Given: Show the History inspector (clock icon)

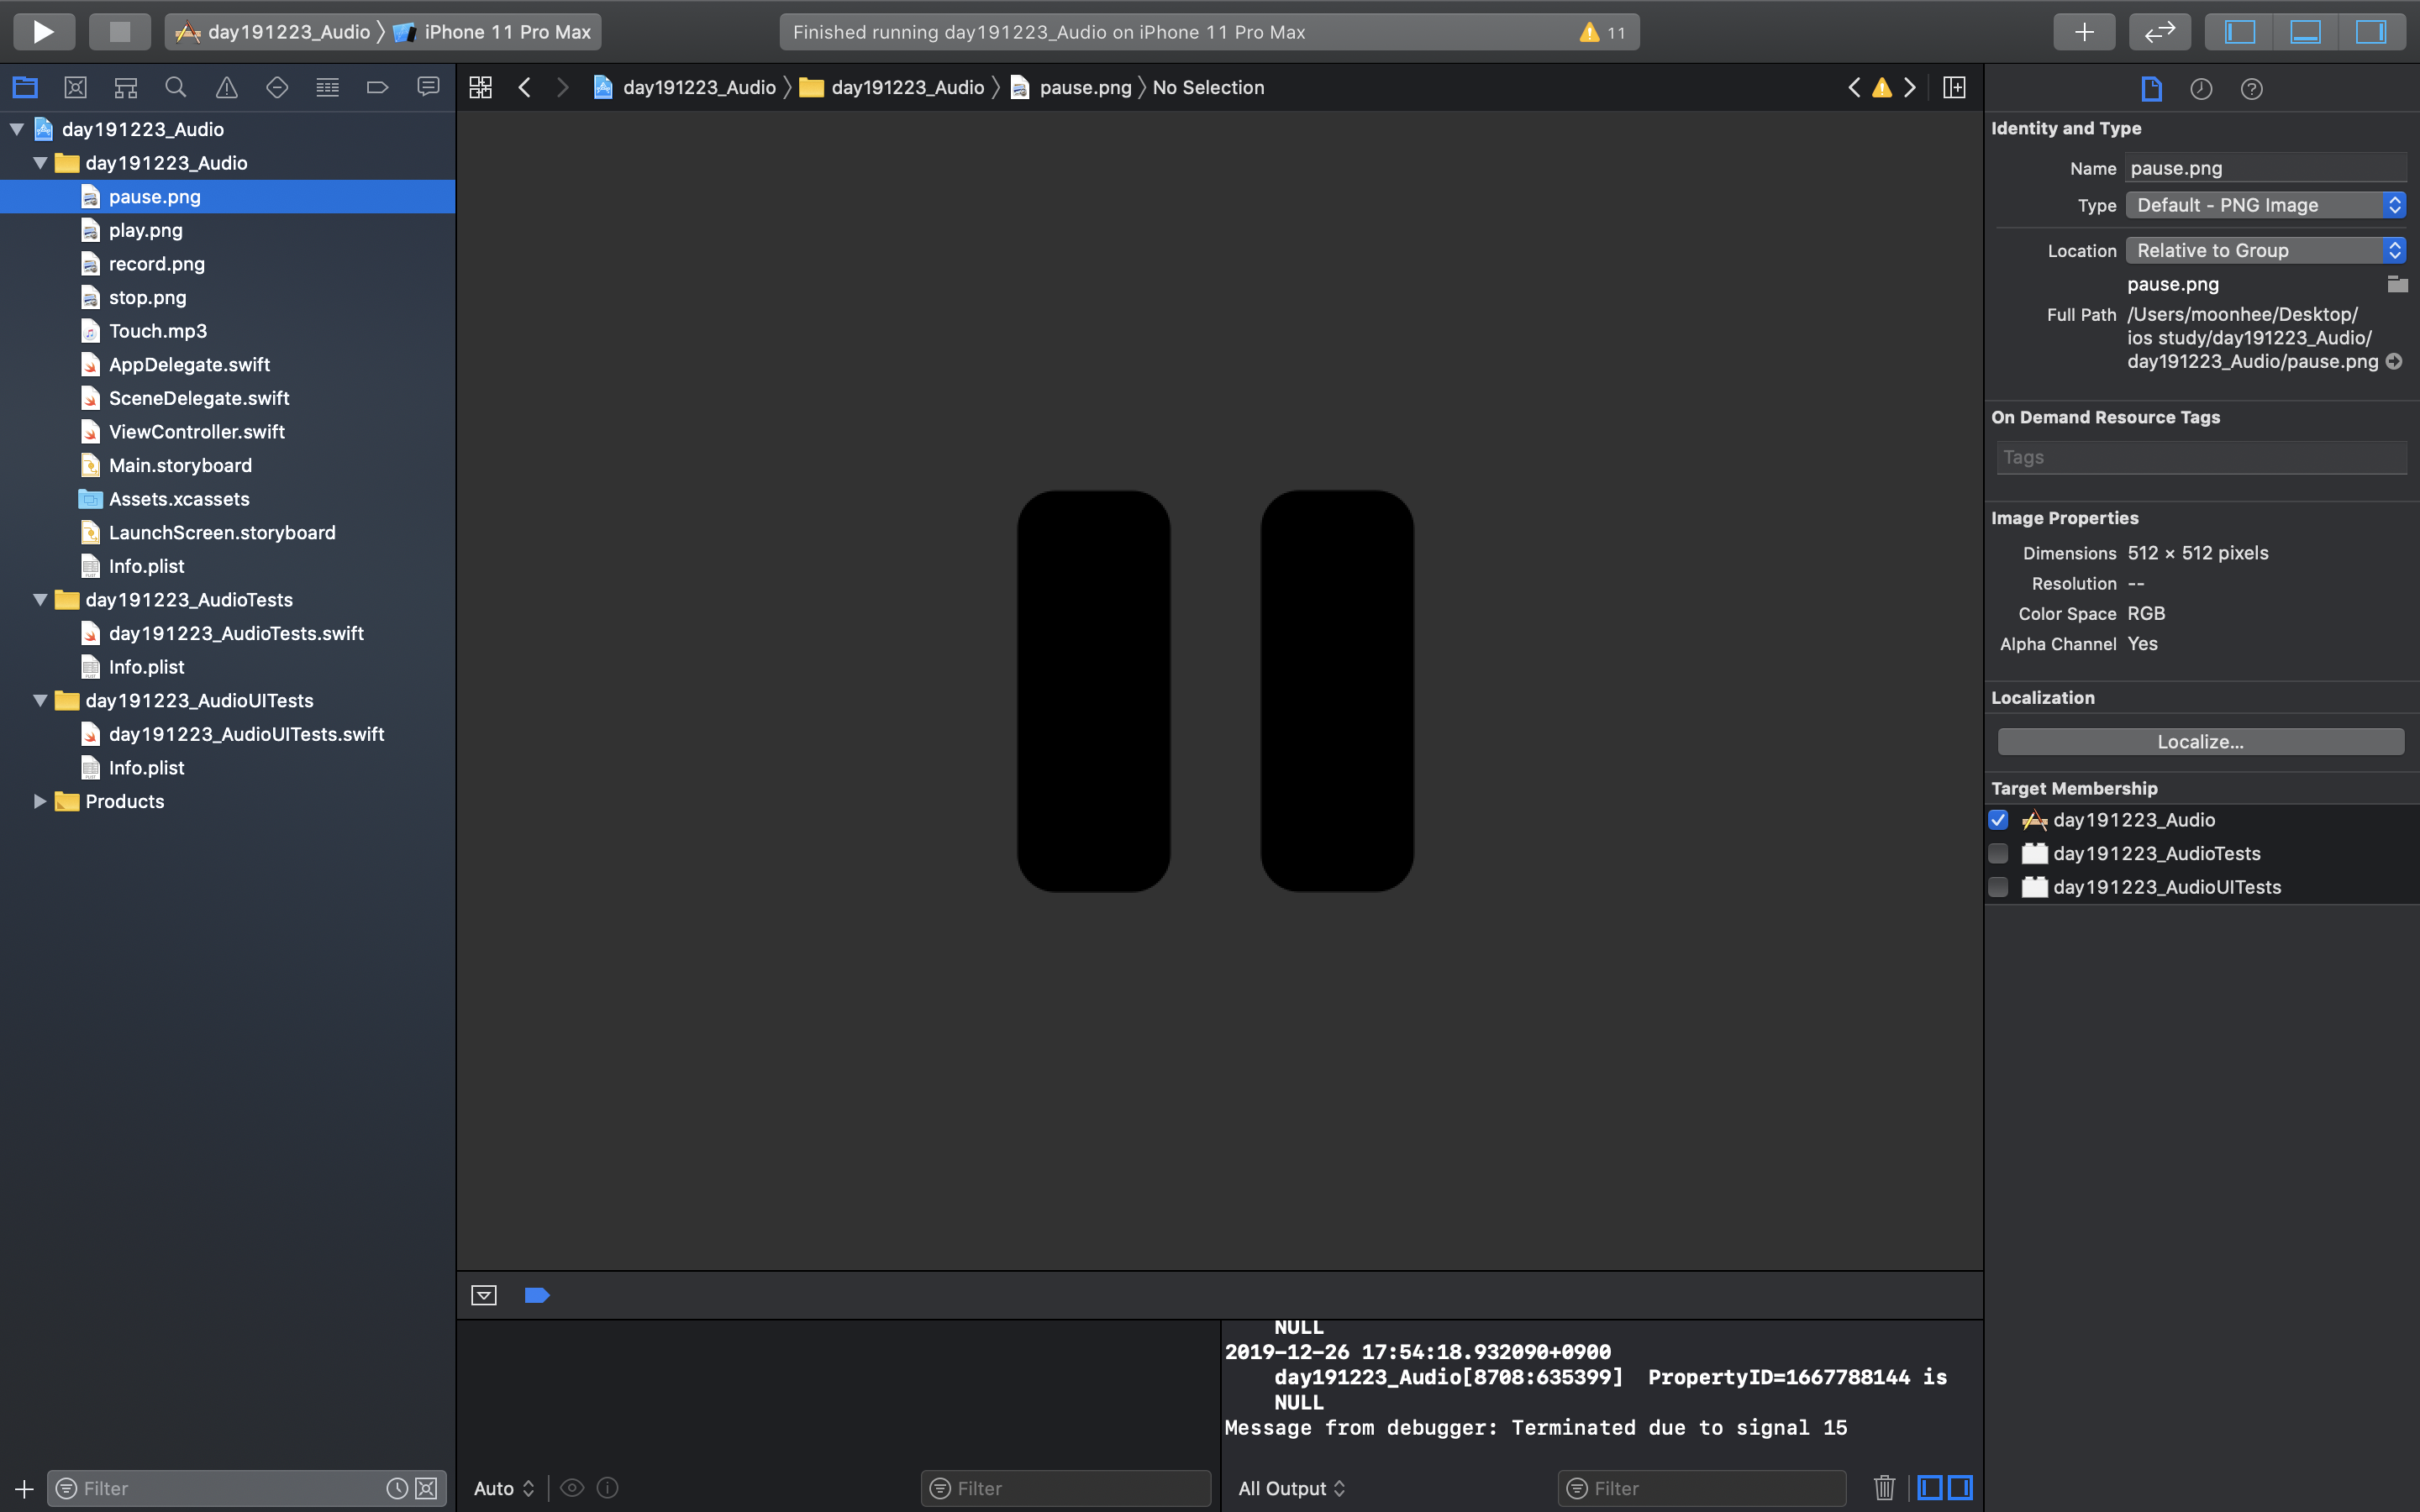Looking at the screenshot, I should click(x=2201, y=89).
